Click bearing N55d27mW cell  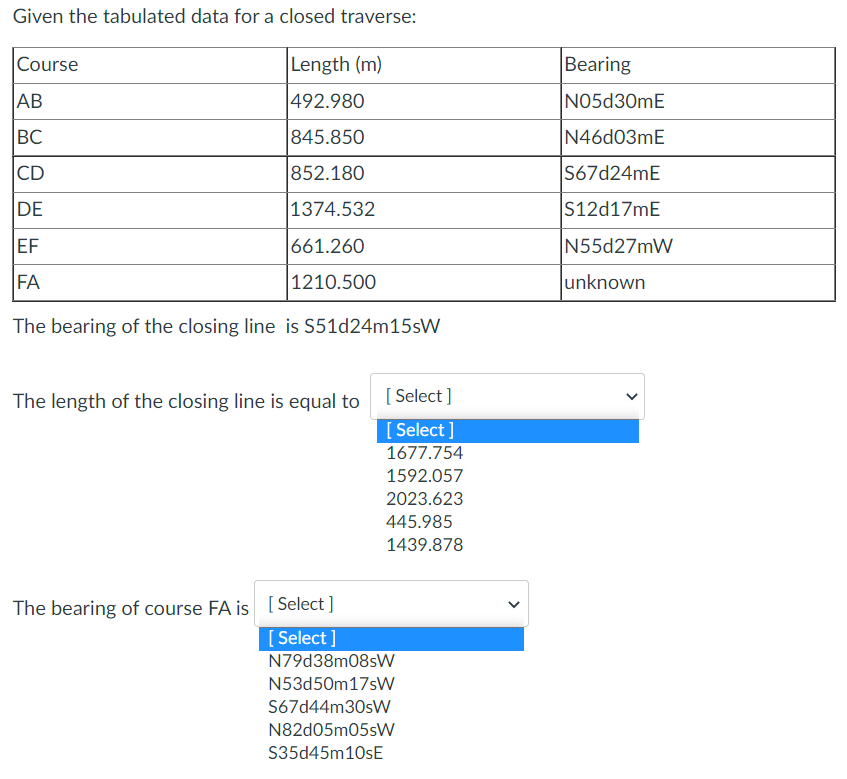click(698, 246)
